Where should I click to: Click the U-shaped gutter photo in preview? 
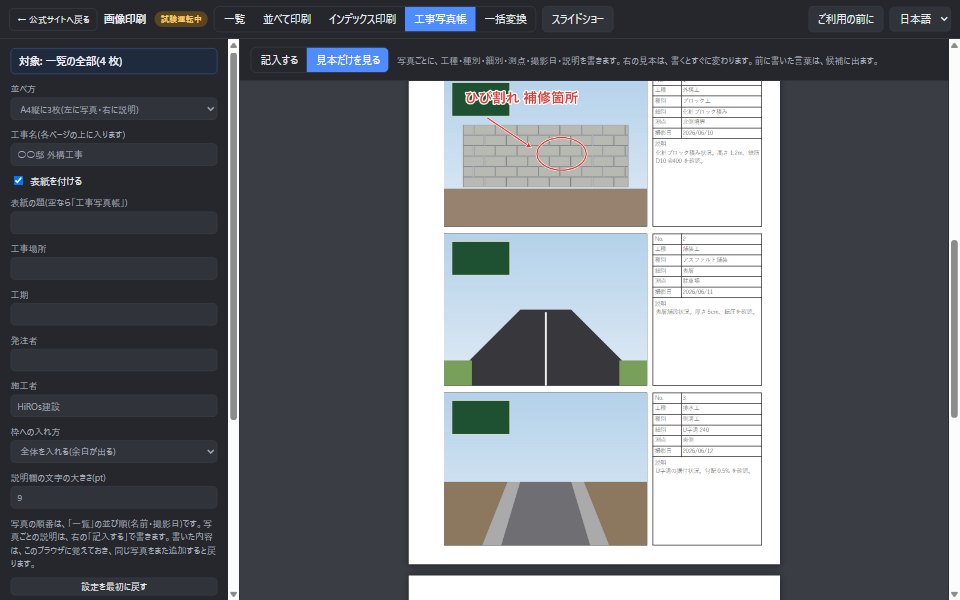point(546,469)
